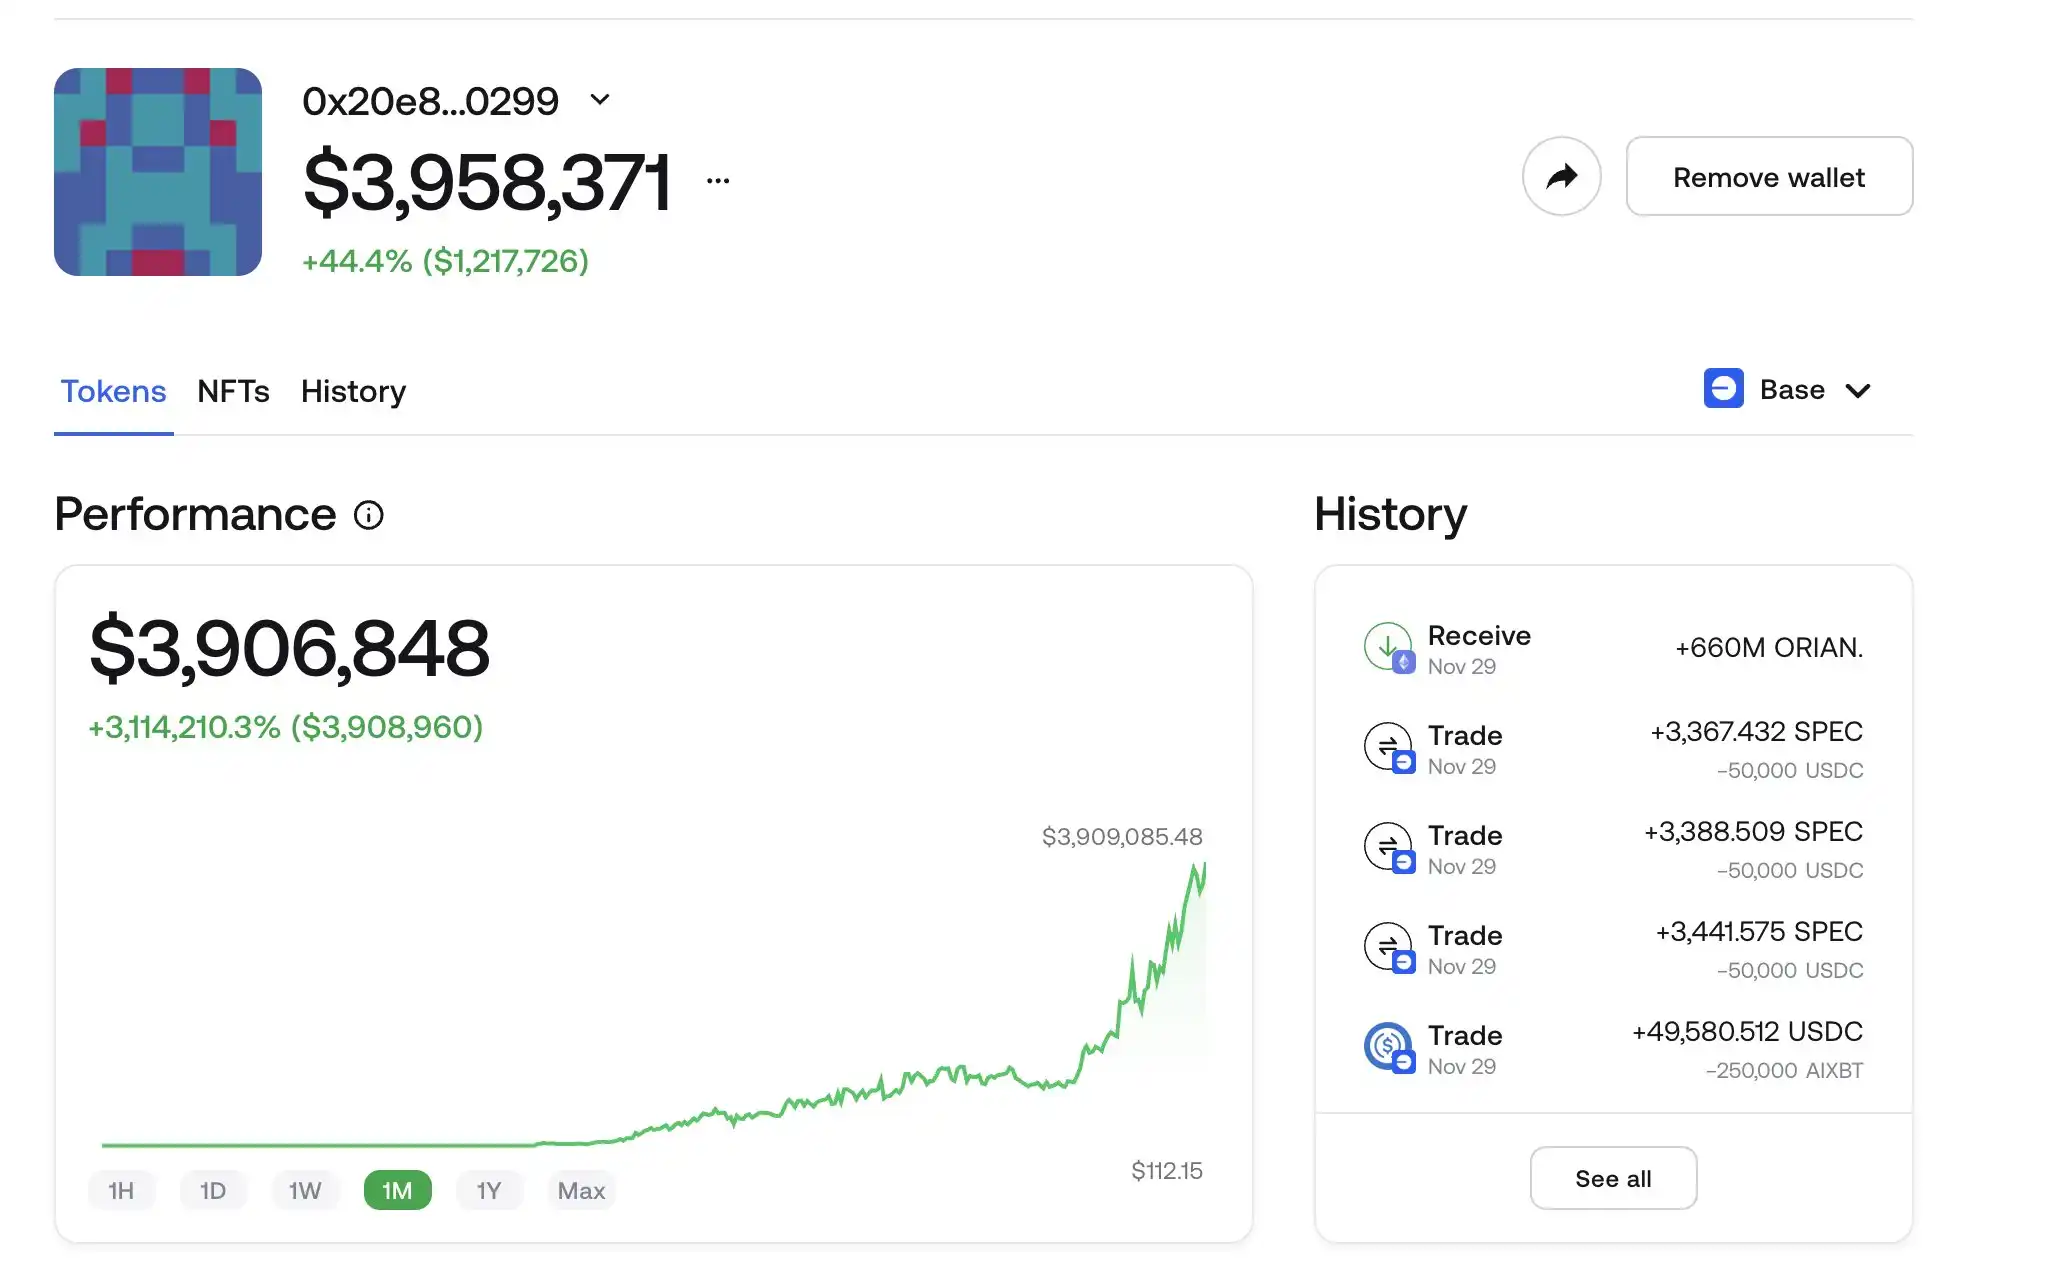Open the Base network dropdown
Viewport: 2058px width, 1274px height.
(1858, 390)
